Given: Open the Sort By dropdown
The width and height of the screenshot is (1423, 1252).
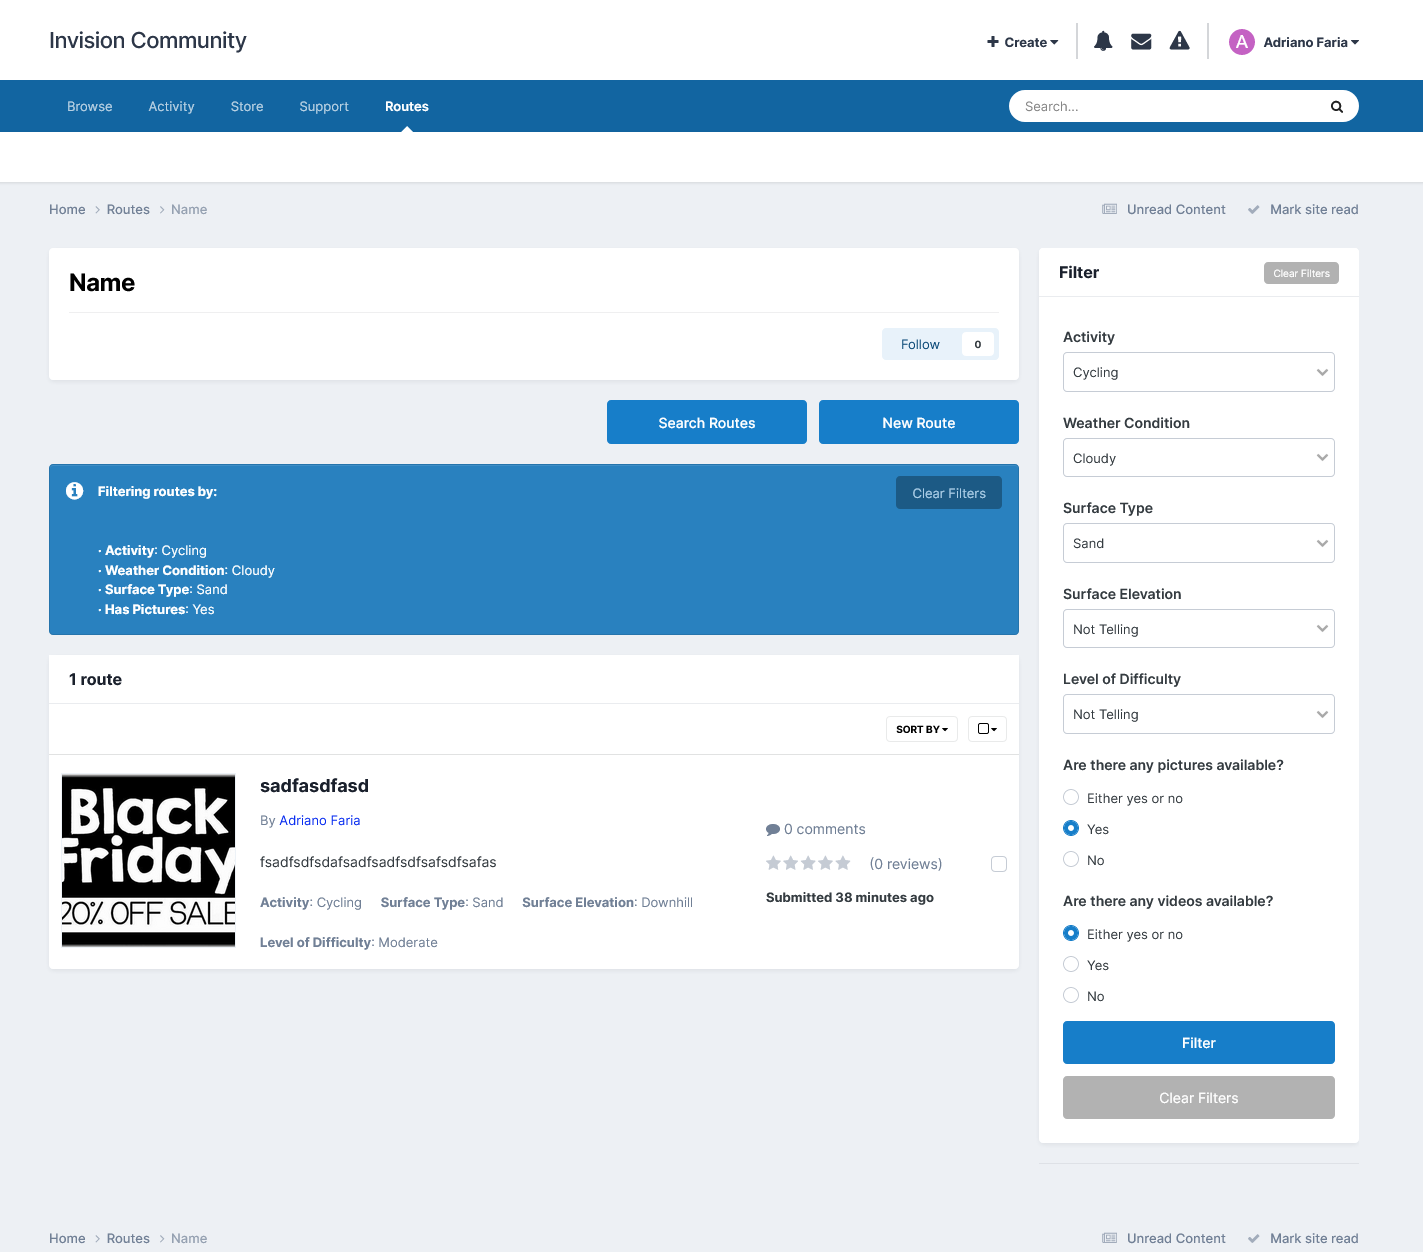Looking at the screenshot, I should click(x=922, y=729).
